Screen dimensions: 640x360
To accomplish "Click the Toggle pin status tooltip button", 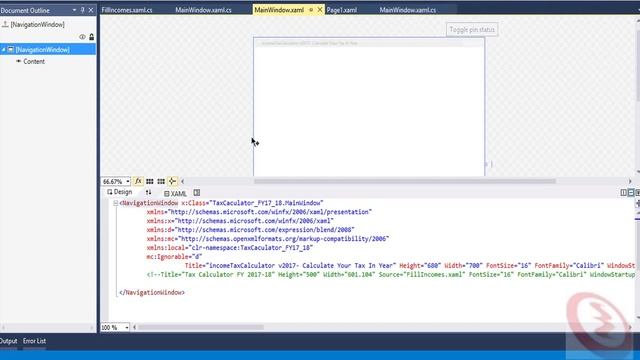I will [472, 29].
